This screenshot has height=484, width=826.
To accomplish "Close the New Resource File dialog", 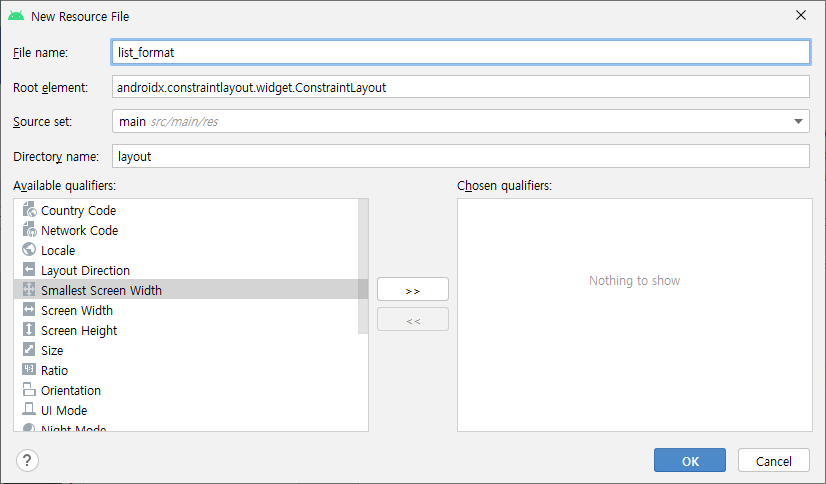I will point(801,15).
